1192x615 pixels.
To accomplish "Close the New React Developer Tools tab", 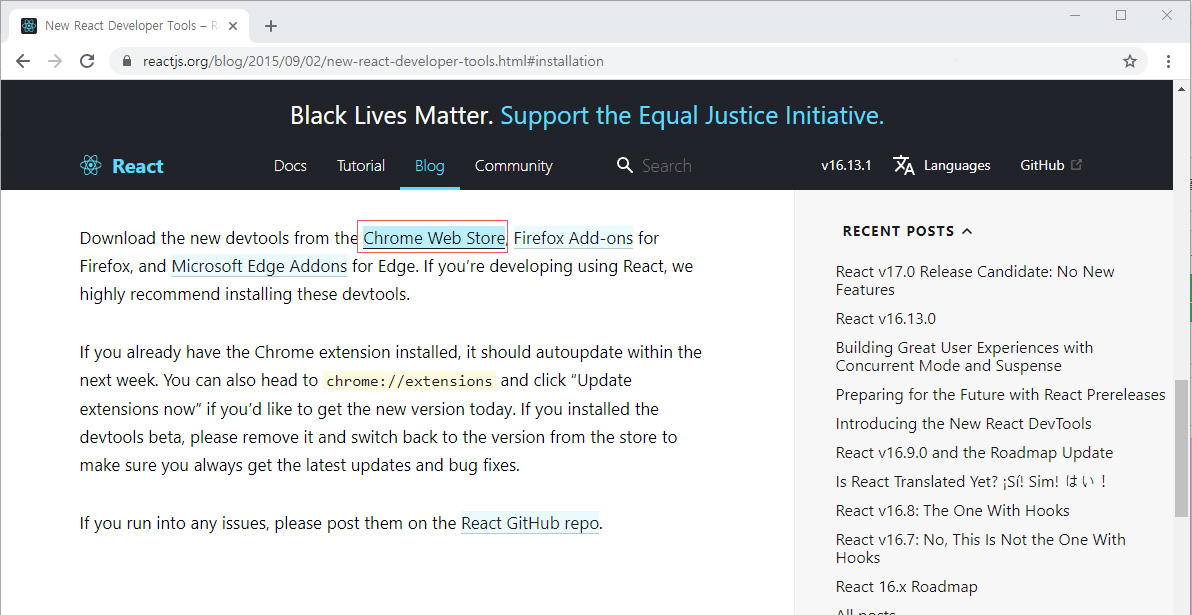I will click(x=233, y=26).
